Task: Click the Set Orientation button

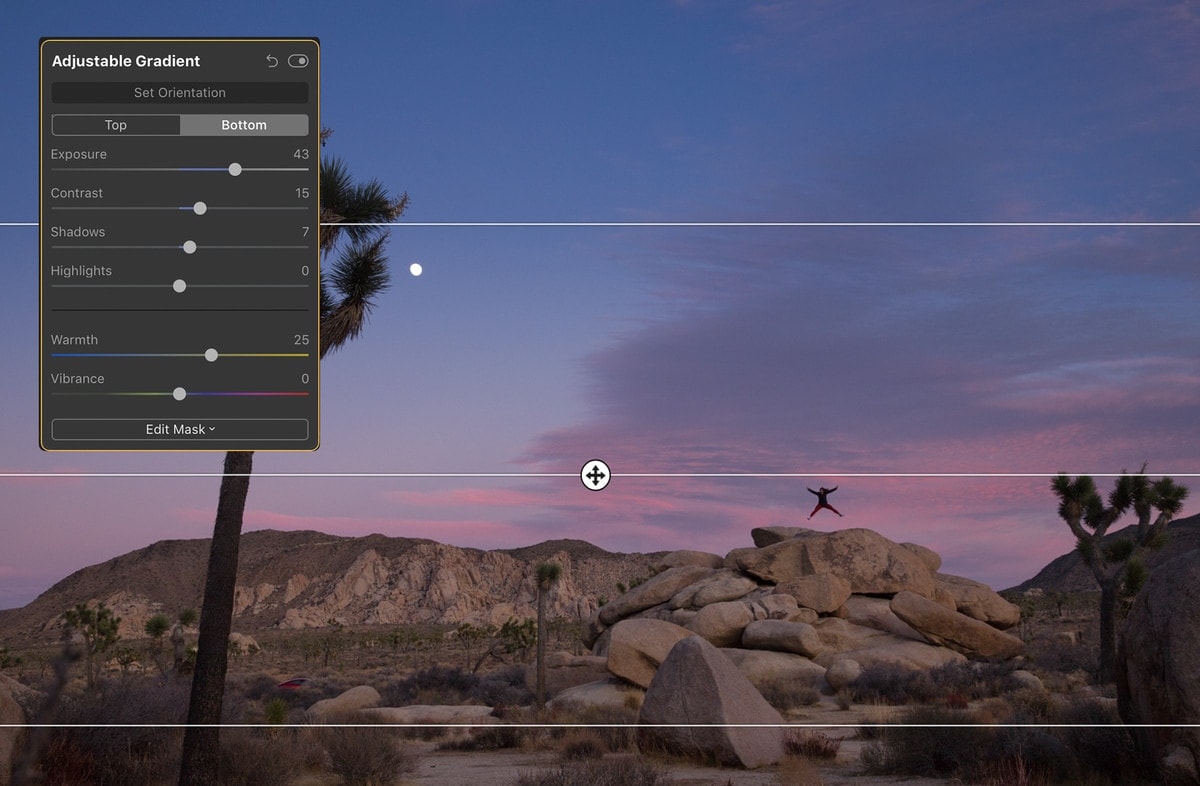Action: (180, 93)
